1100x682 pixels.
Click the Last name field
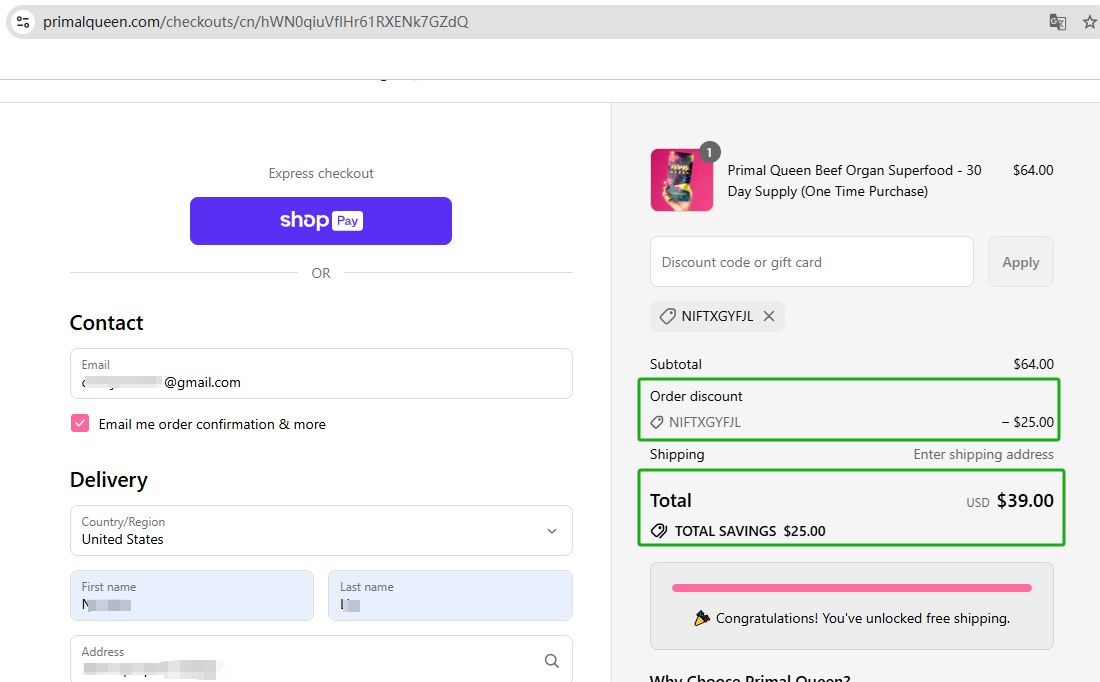(x=450, y=595)
